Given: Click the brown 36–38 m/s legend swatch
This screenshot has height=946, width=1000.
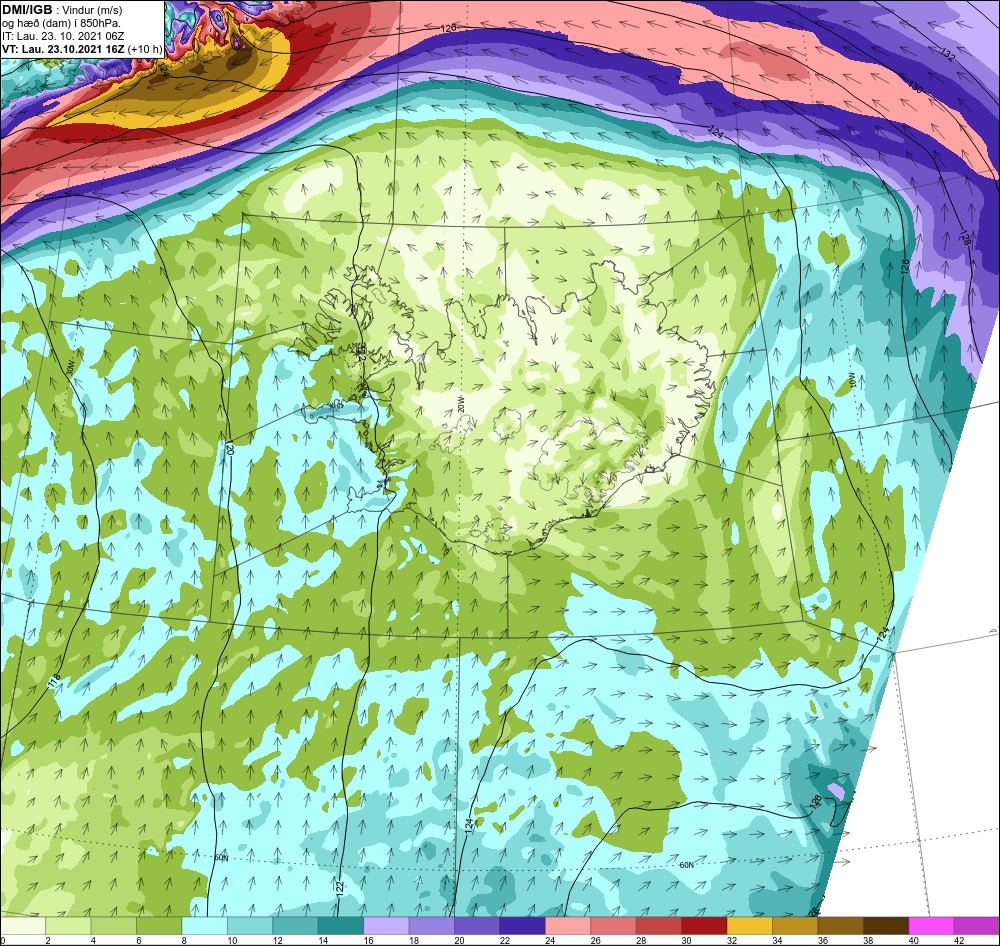Looking at the screenshot, I should [841, 926].
